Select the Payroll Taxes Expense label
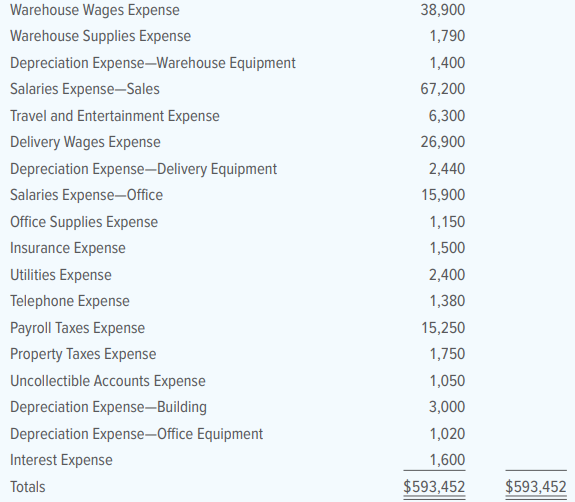 pyautogui.click(x=77, y=328)
